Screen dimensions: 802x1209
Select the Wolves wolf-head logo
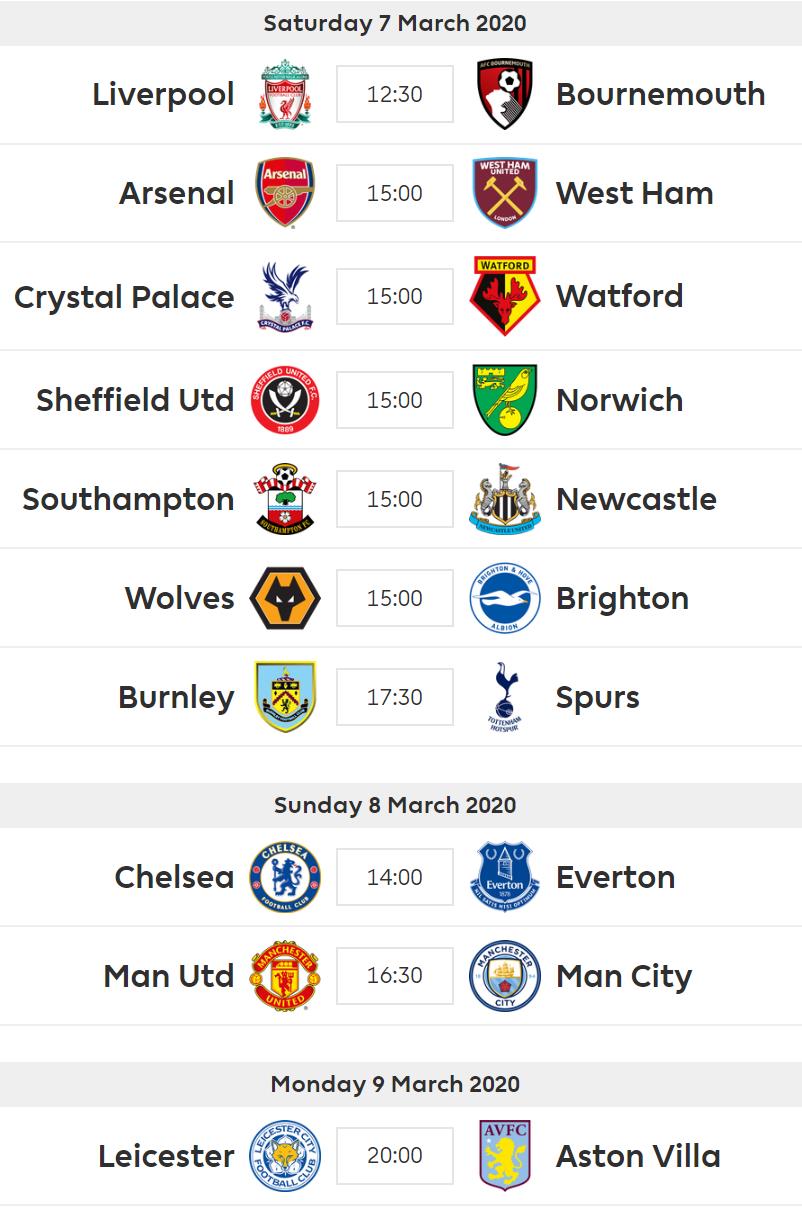pos(285,598)
